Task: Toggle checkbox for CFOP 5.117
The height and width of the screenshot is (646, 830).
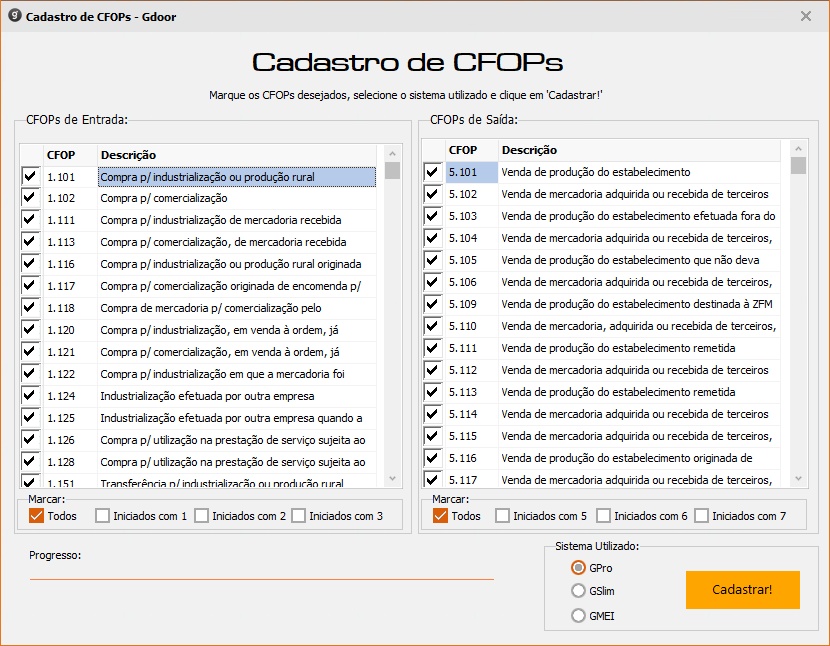Action: (432, 479)
